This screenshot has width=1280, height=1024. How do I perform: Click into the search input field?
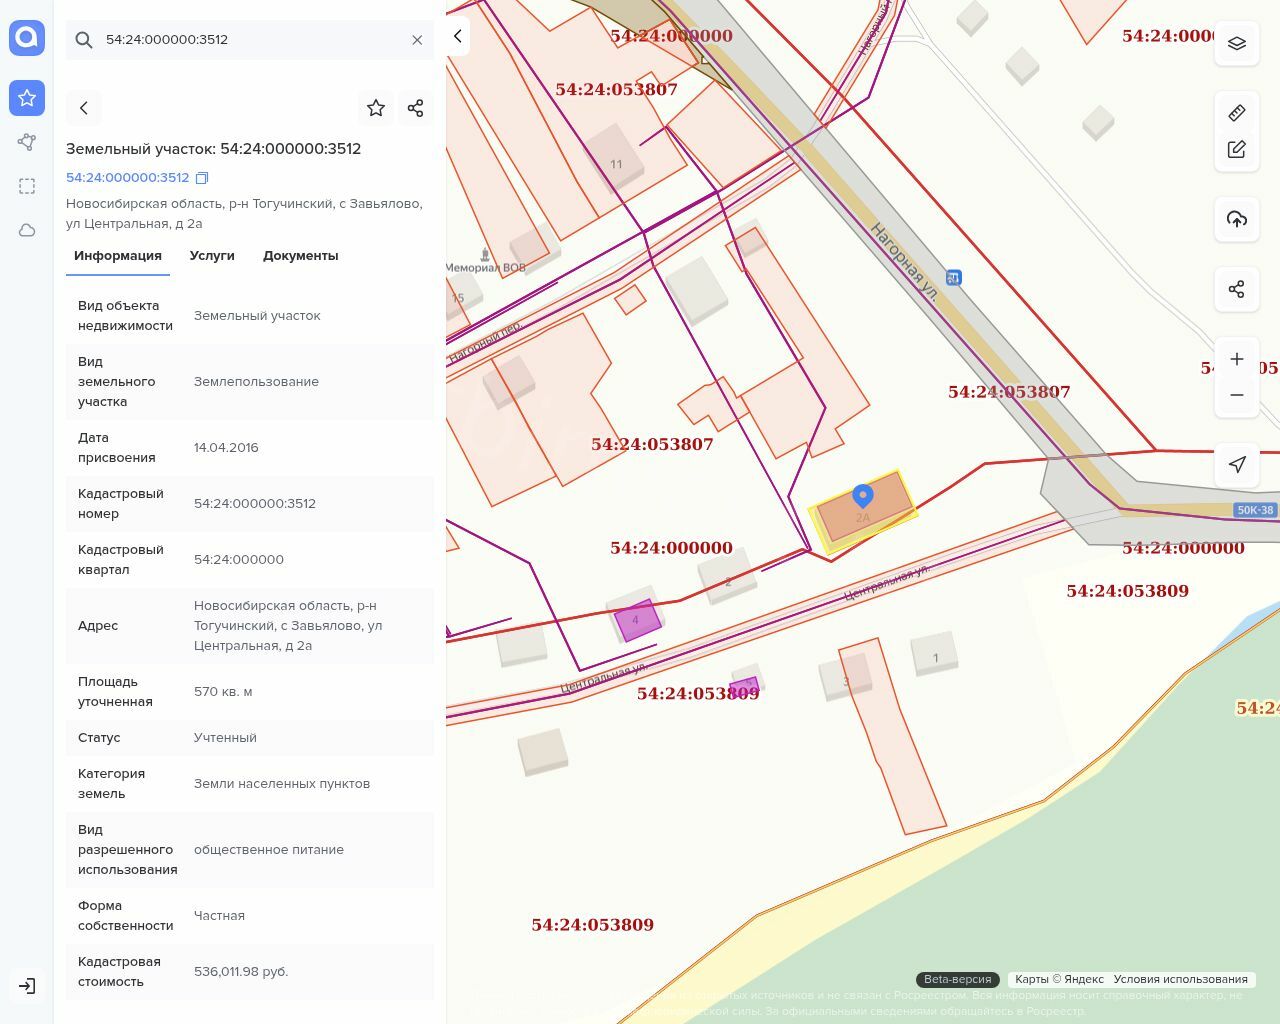point(250,40)
